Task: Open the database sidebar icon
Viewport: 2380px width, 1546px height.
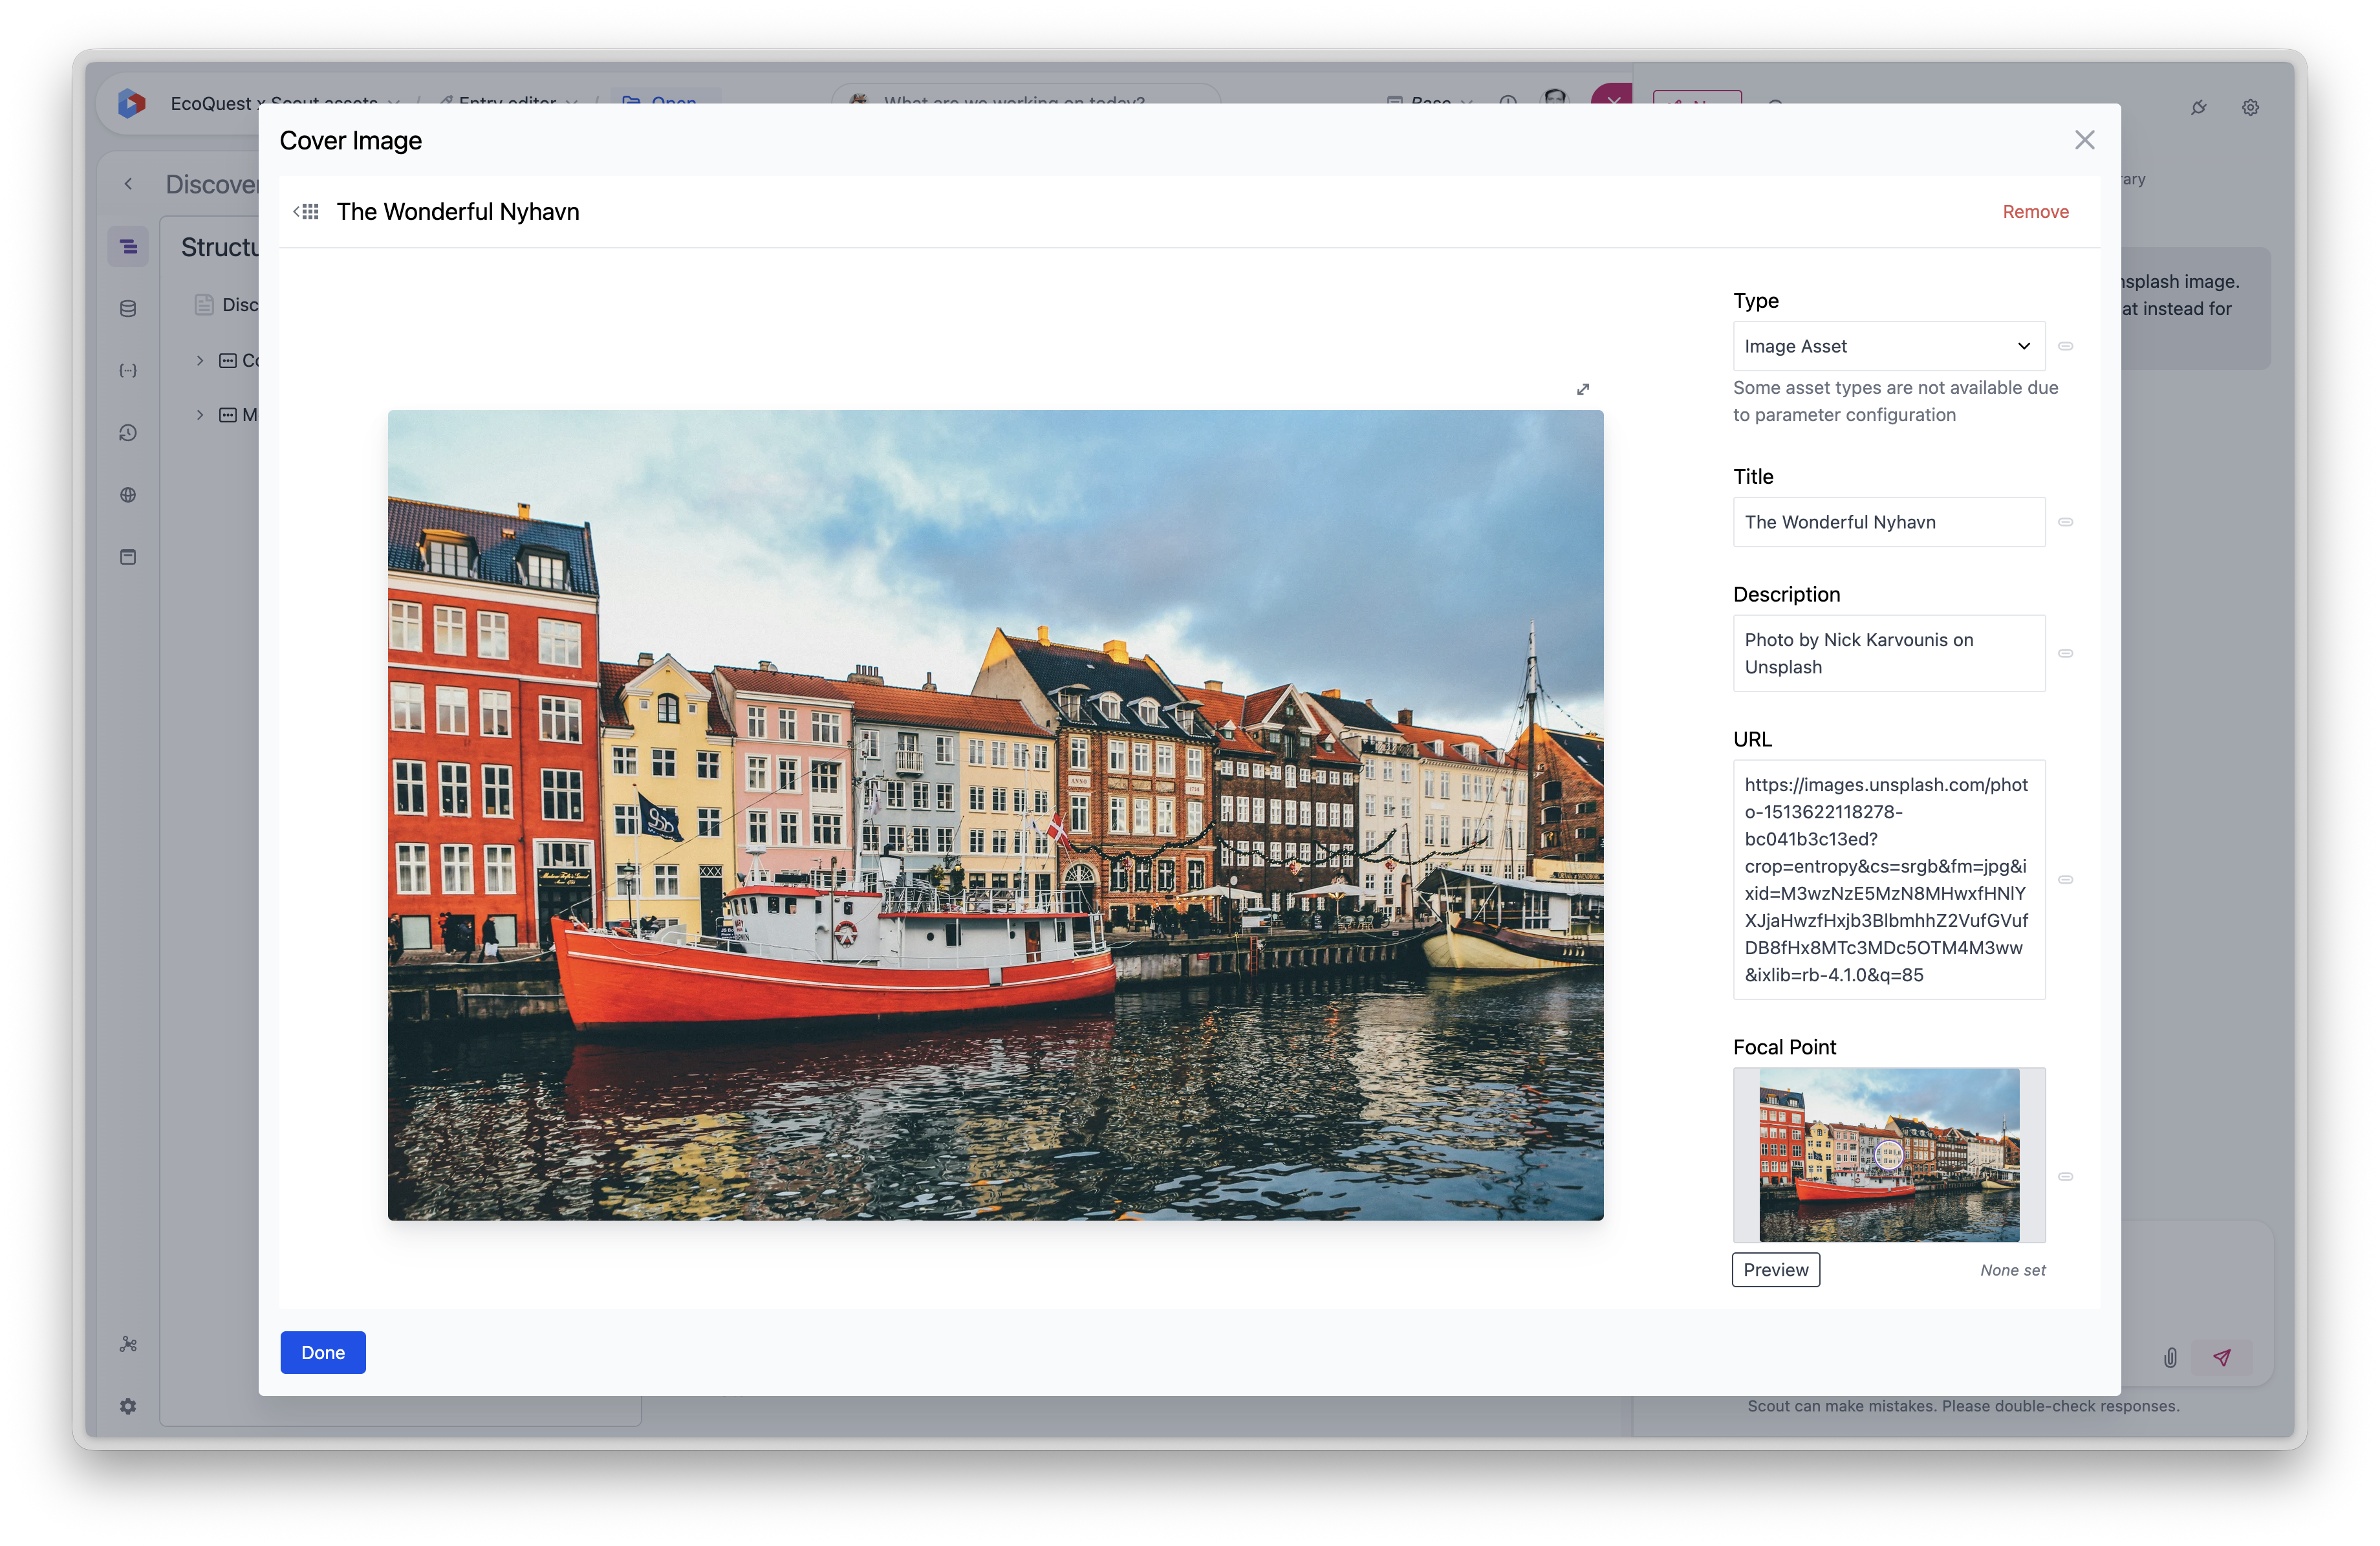Action: point(128,309)
